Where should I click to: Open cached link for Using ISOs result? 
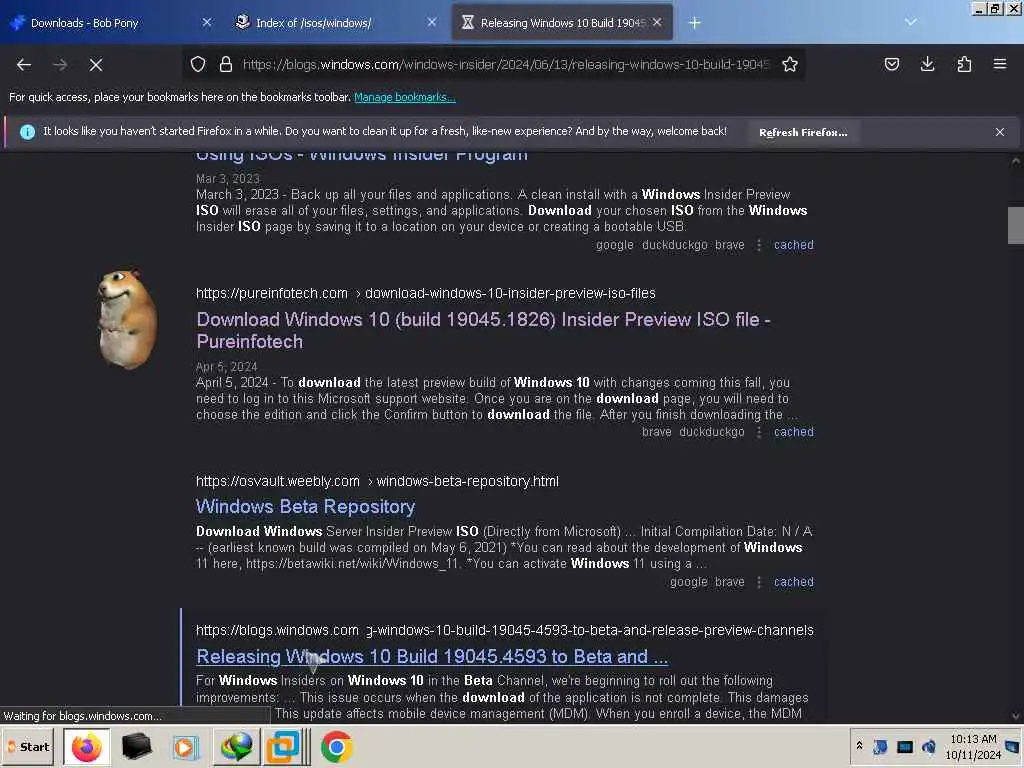click(x=793, y=245)
